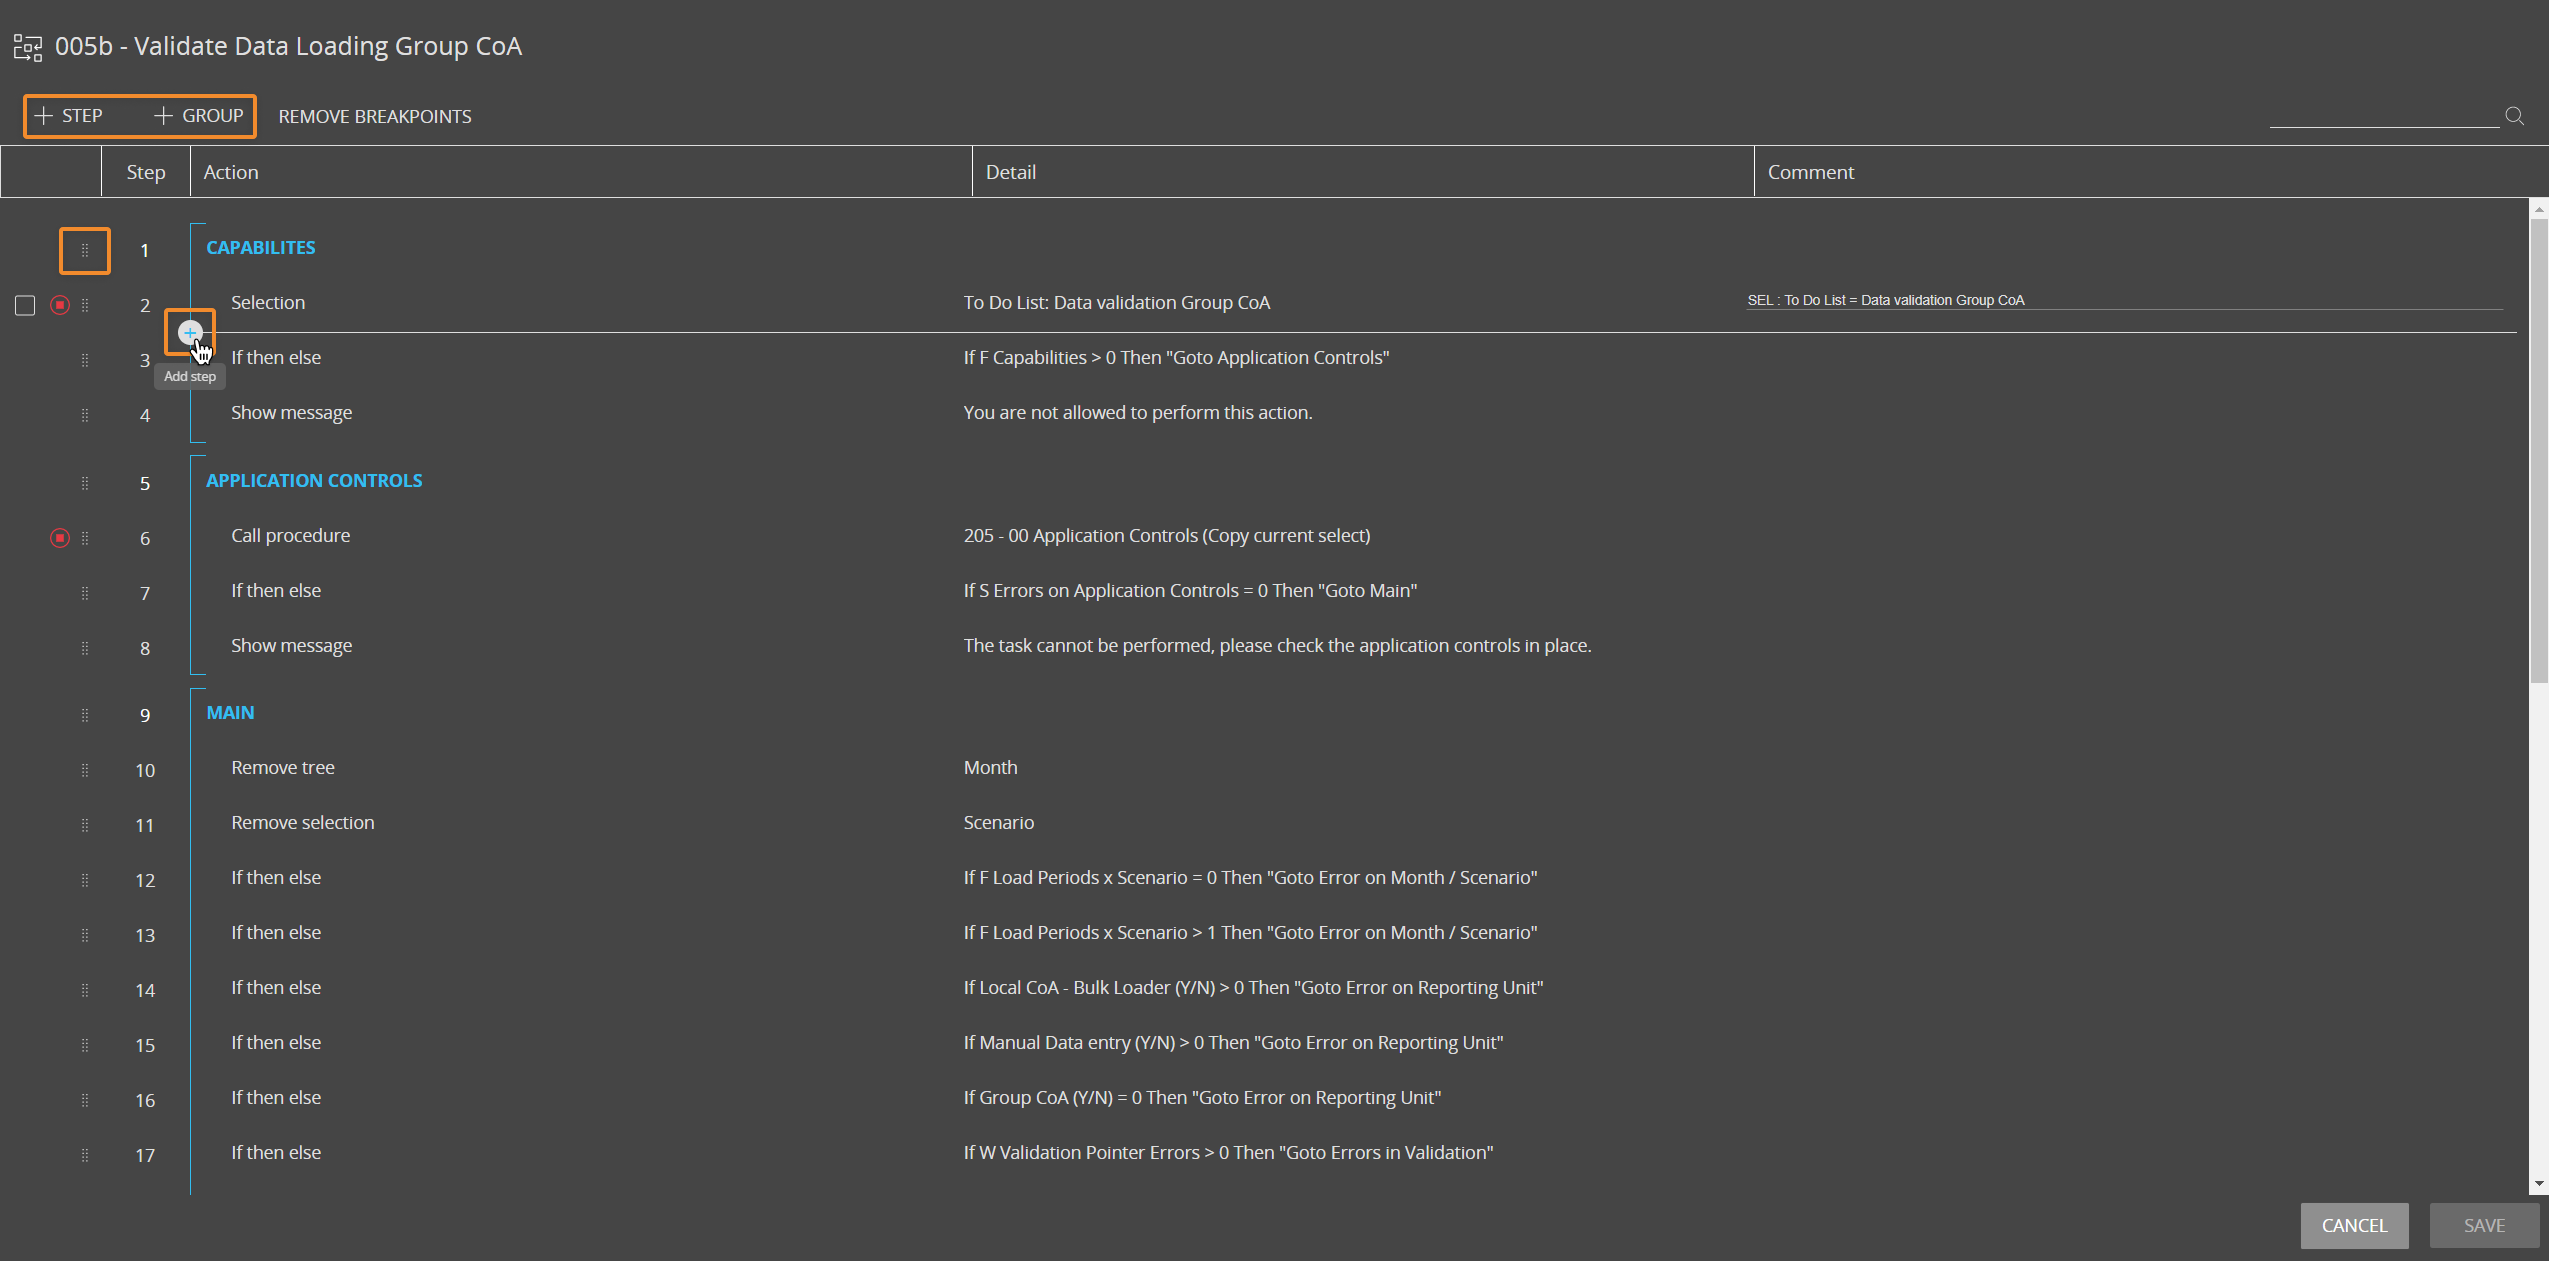Collapse the APPLICATION CONTROLS group

[314, 481]
